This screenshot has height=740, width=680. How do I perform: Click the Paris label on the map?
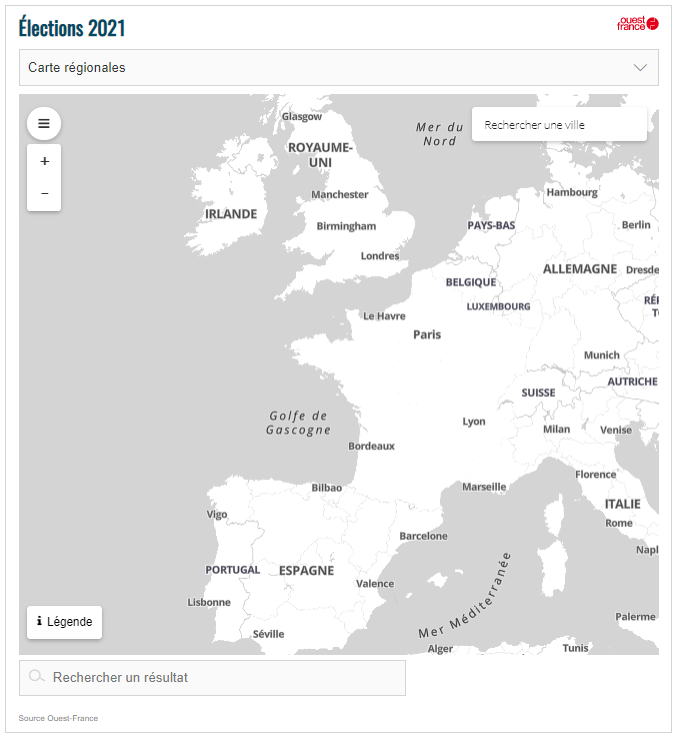pyautogui.click(x=427, y=335)
